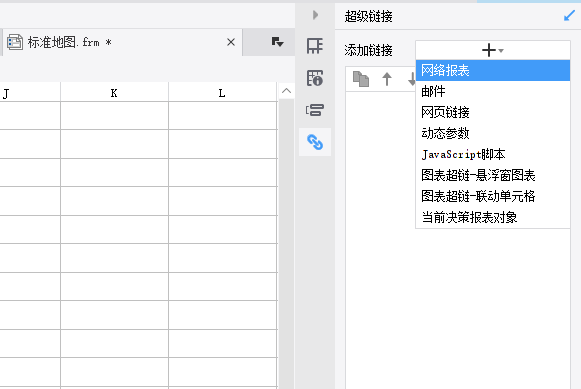Select 动态参数 option

[x=492, y=133]
